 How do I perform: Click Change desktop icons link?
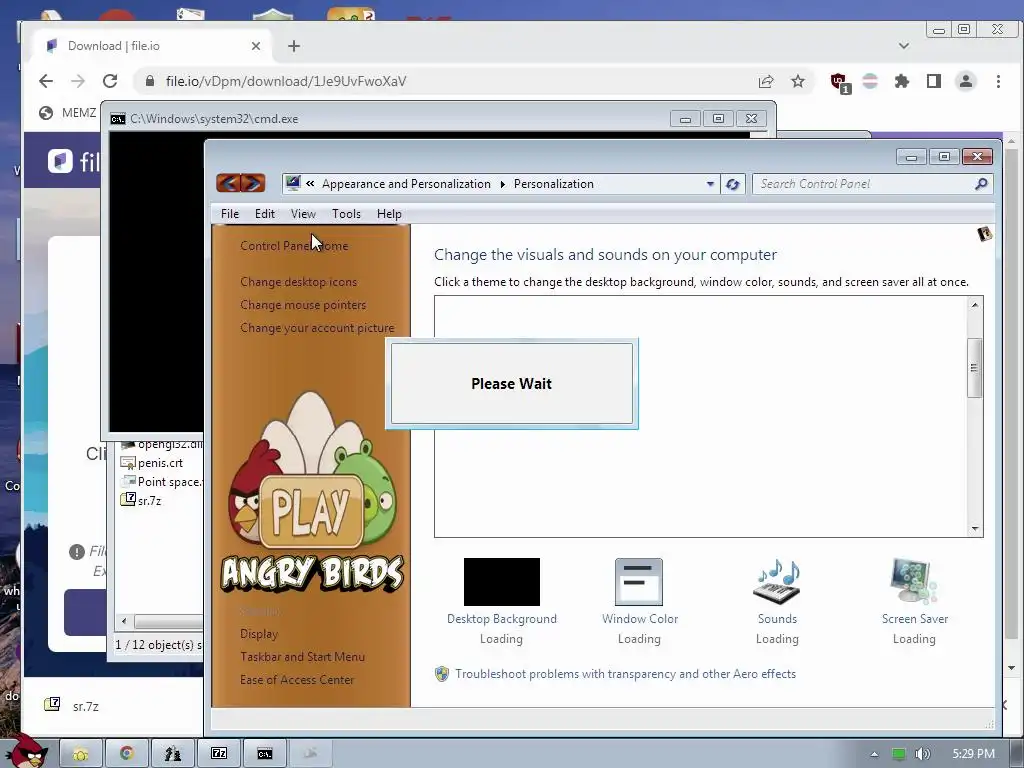[298, 281]
